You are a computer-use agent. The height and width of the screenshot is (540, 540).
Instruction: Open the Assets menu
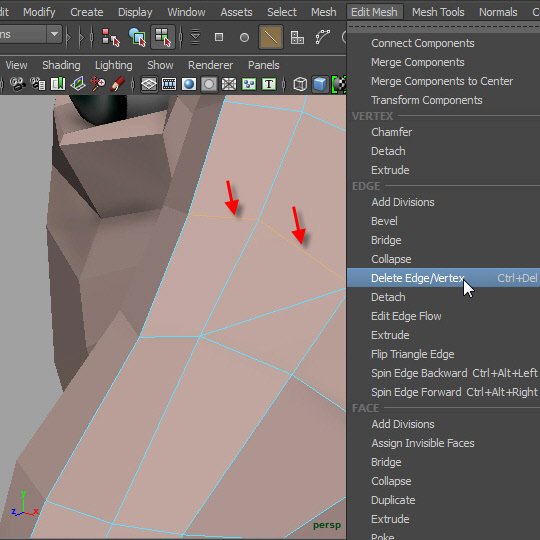236,12
